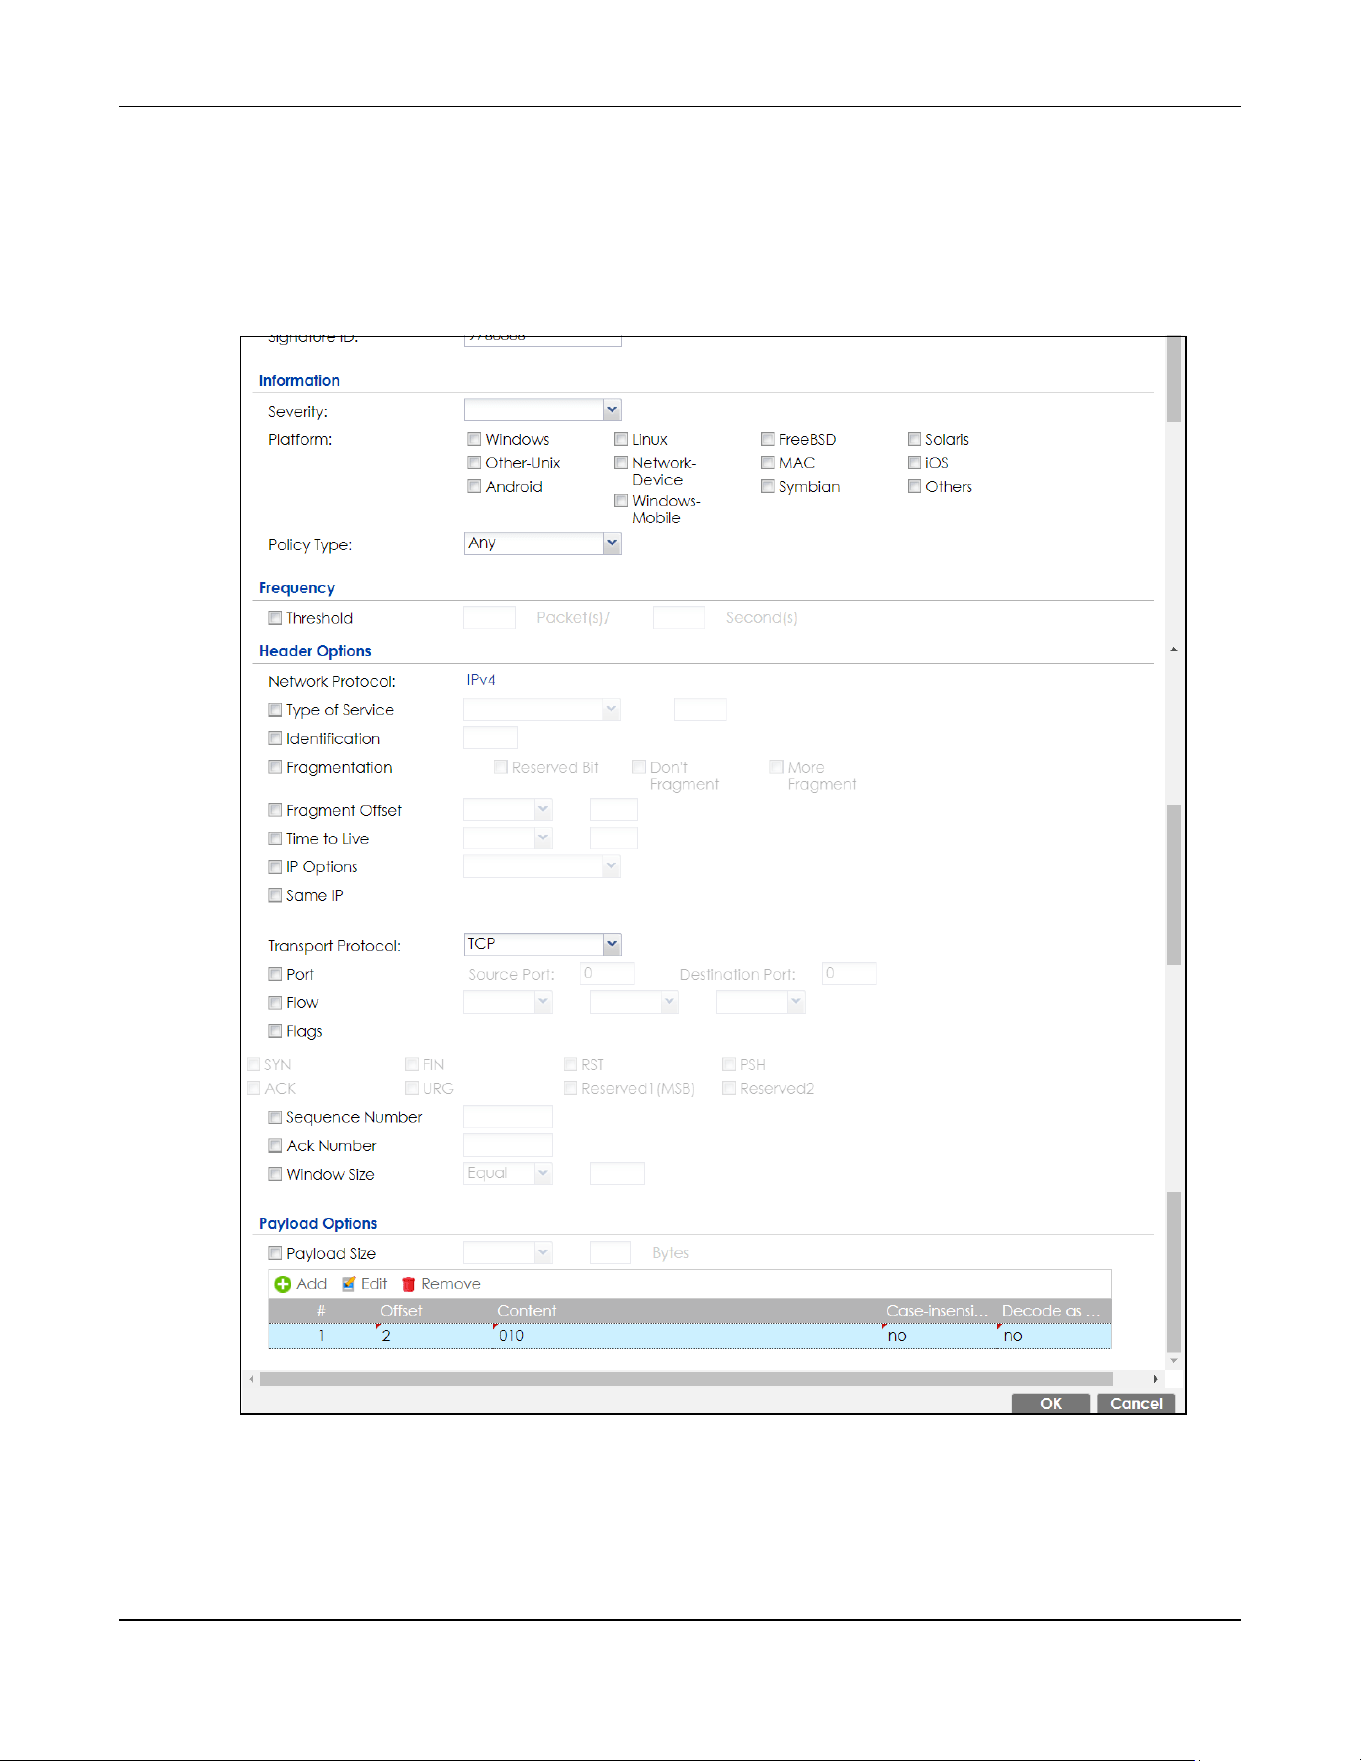The width and height of the screenshot is (1361, 1761).
Task: Enable the iOS platform checkbox
Action: [x=914, y=462]
